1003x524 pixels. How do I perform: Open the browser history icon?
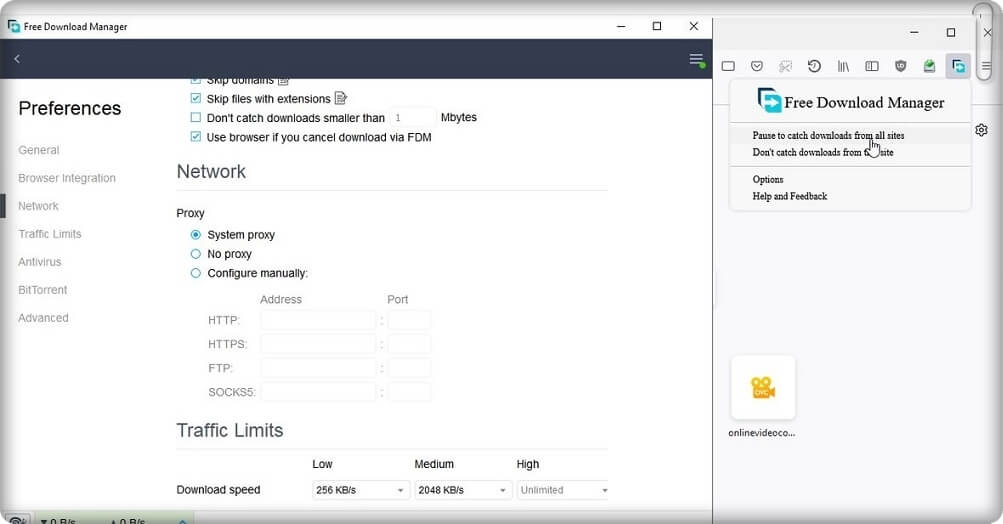(x=814, y=66)
